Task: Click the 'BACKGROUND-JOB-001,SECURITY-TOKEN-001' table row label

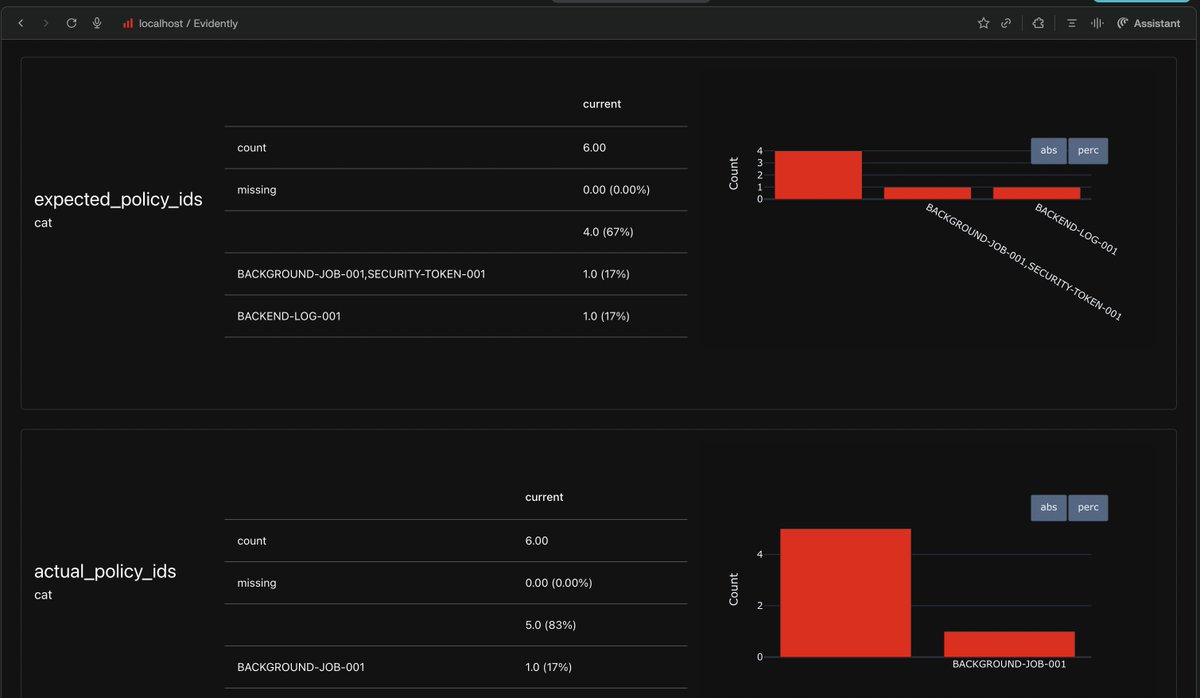Action: point(361,274)
